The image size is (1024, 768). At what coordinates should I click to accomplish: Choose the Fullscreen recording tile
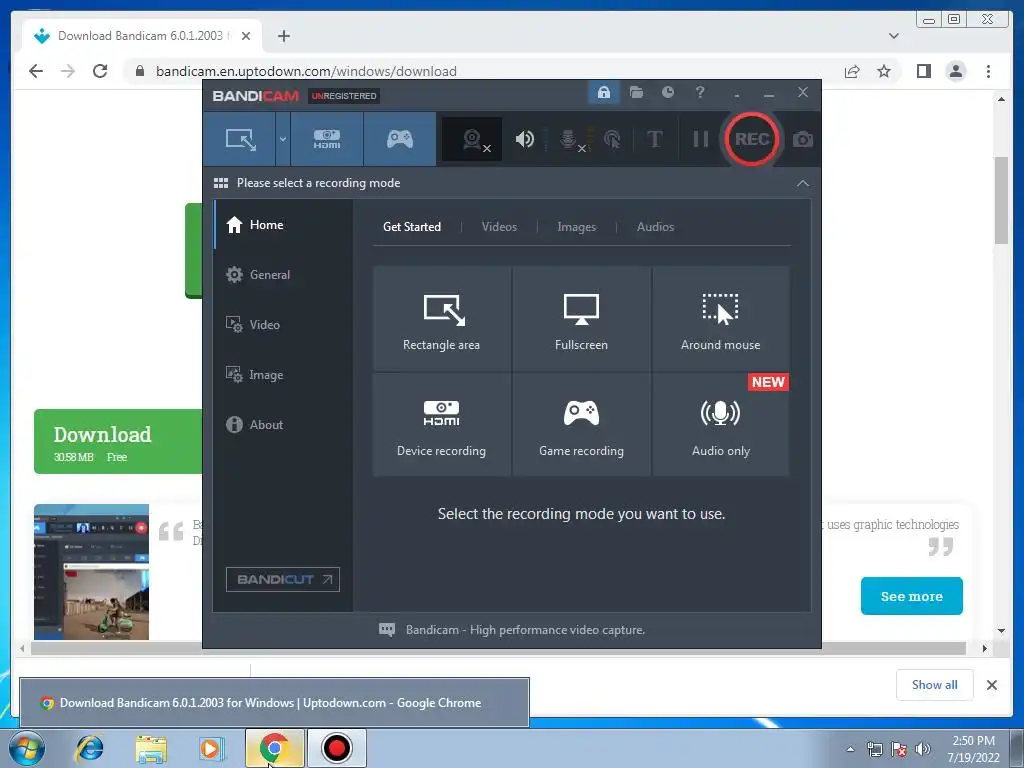click(x=581, y=319)
